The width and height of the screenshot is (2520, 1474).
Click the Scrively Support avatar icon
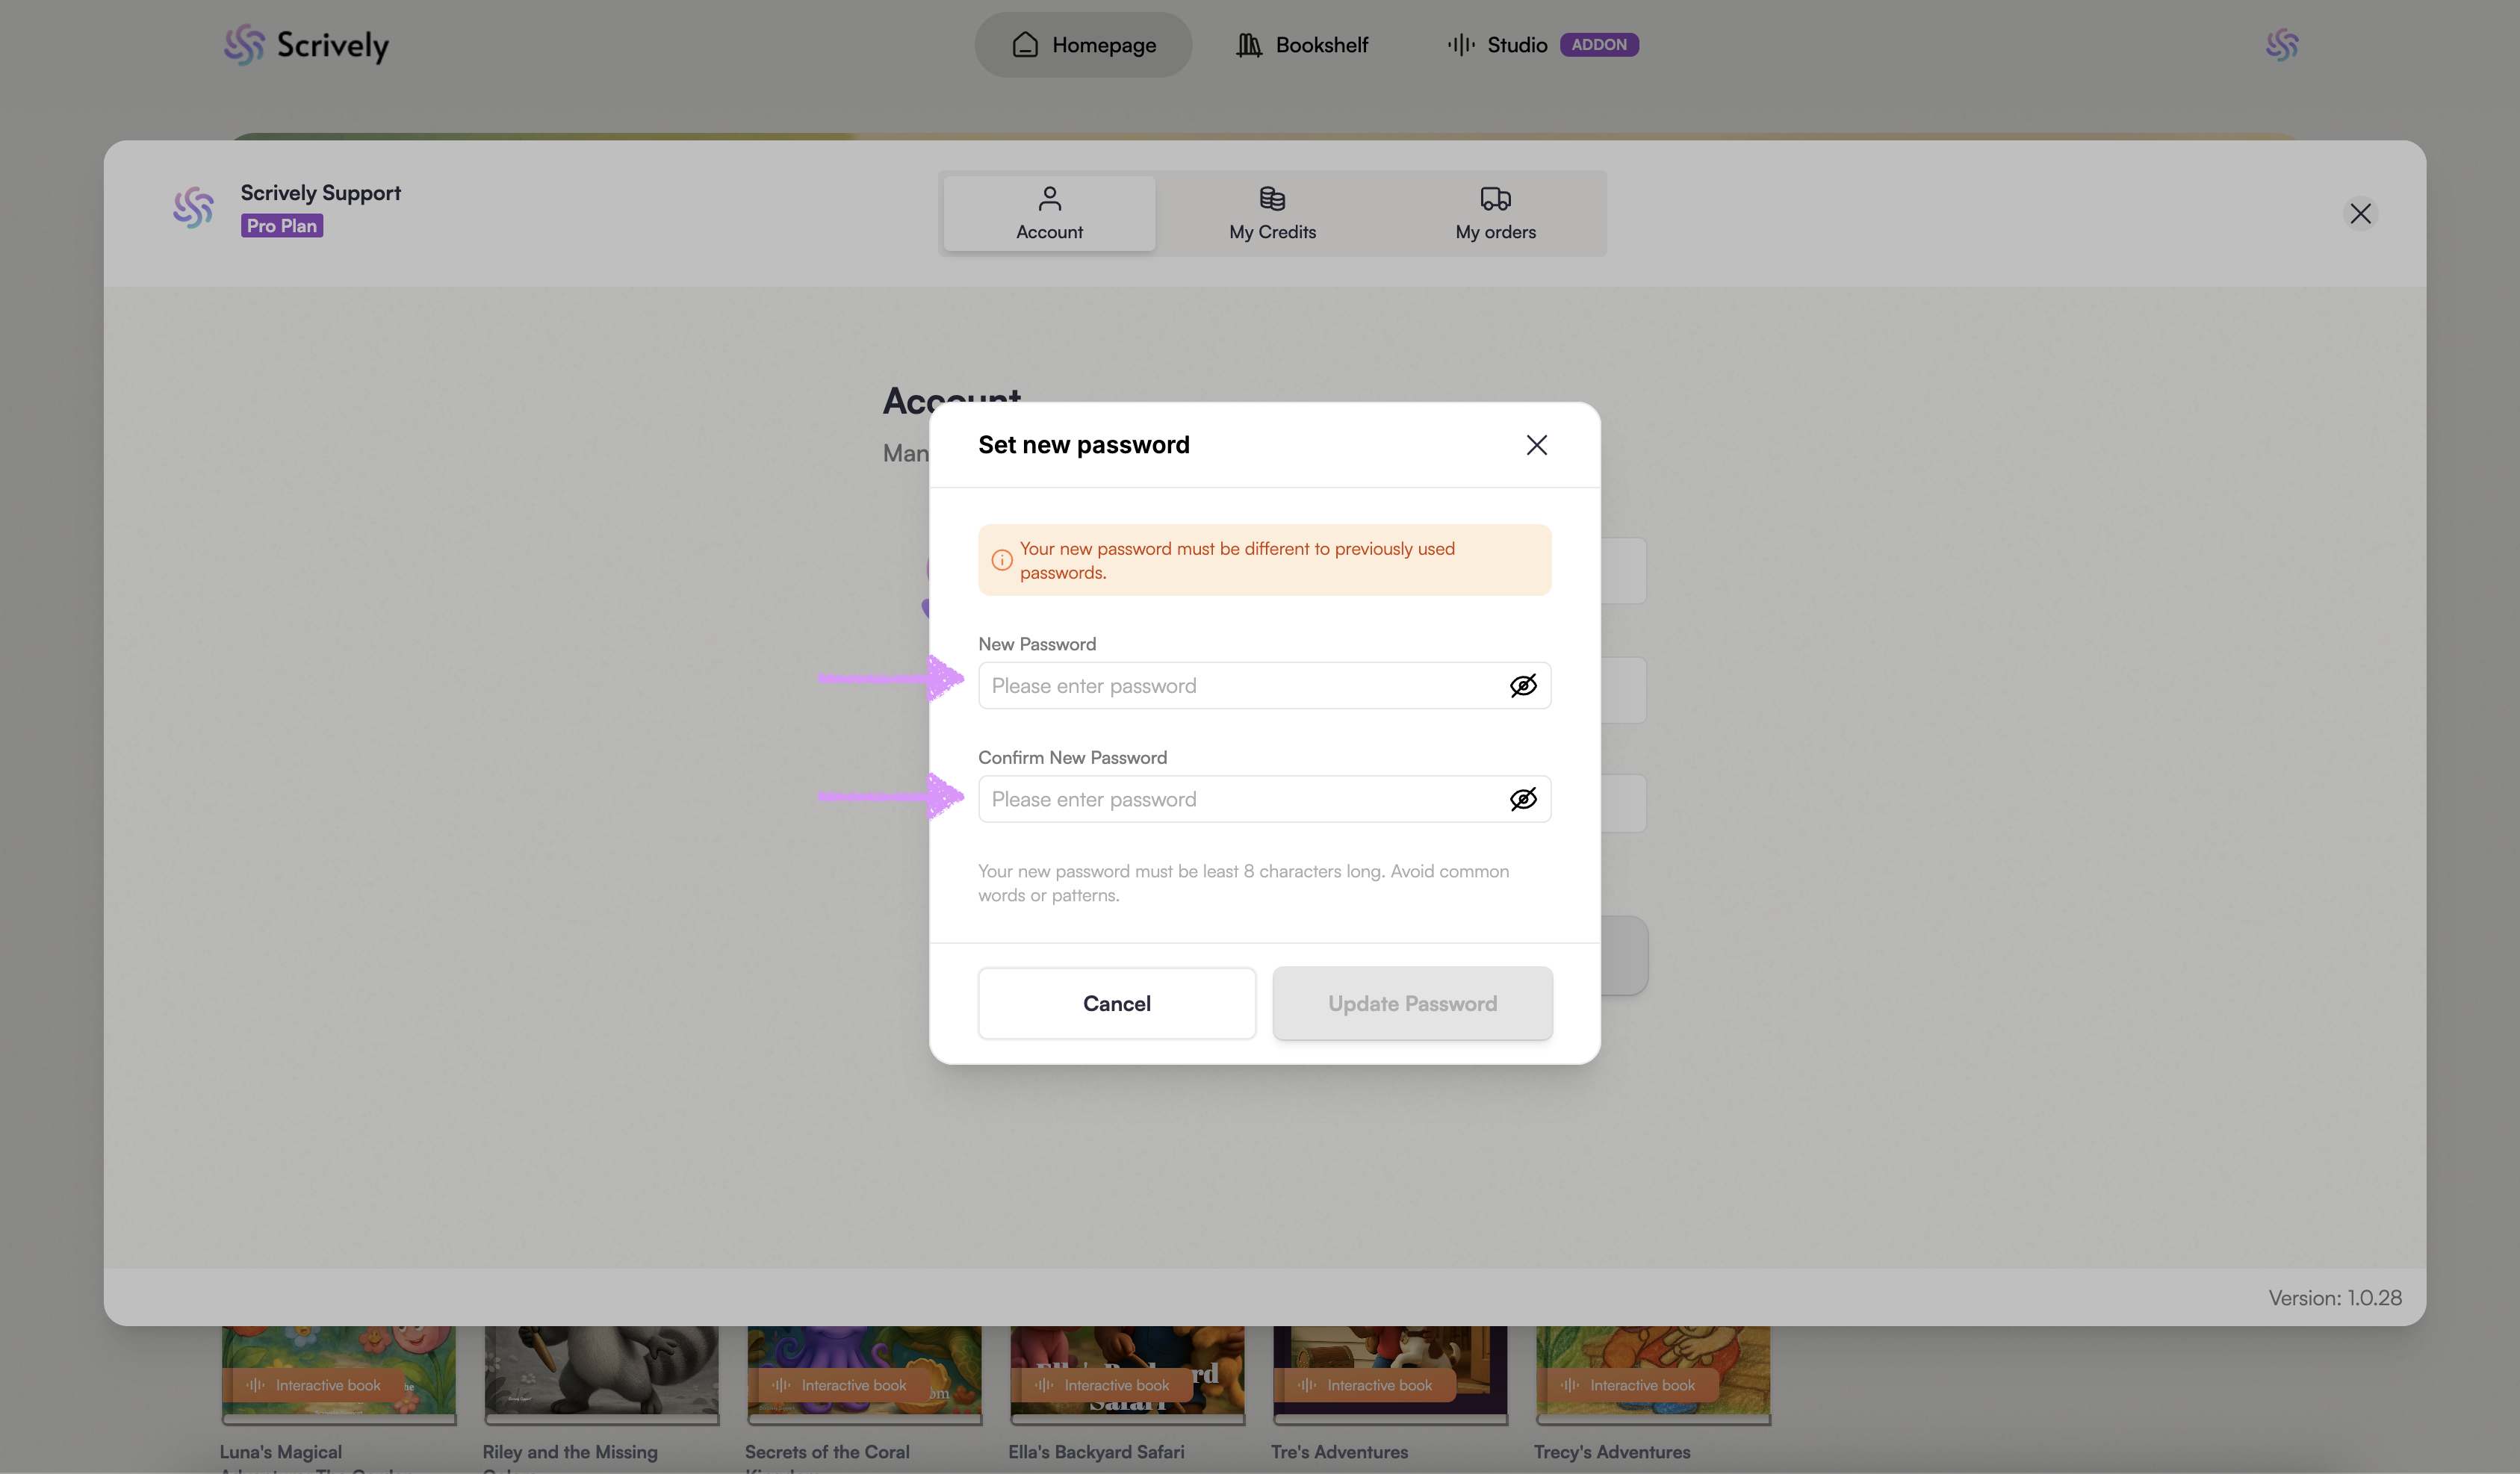[193, 207]
